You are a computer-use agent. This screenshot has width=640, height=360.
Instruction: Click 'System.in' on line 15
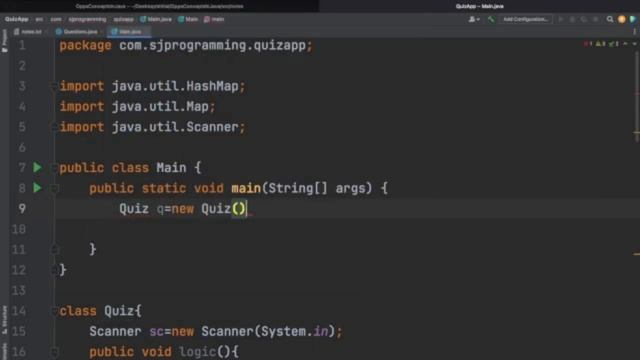click(x=295, y=331)
